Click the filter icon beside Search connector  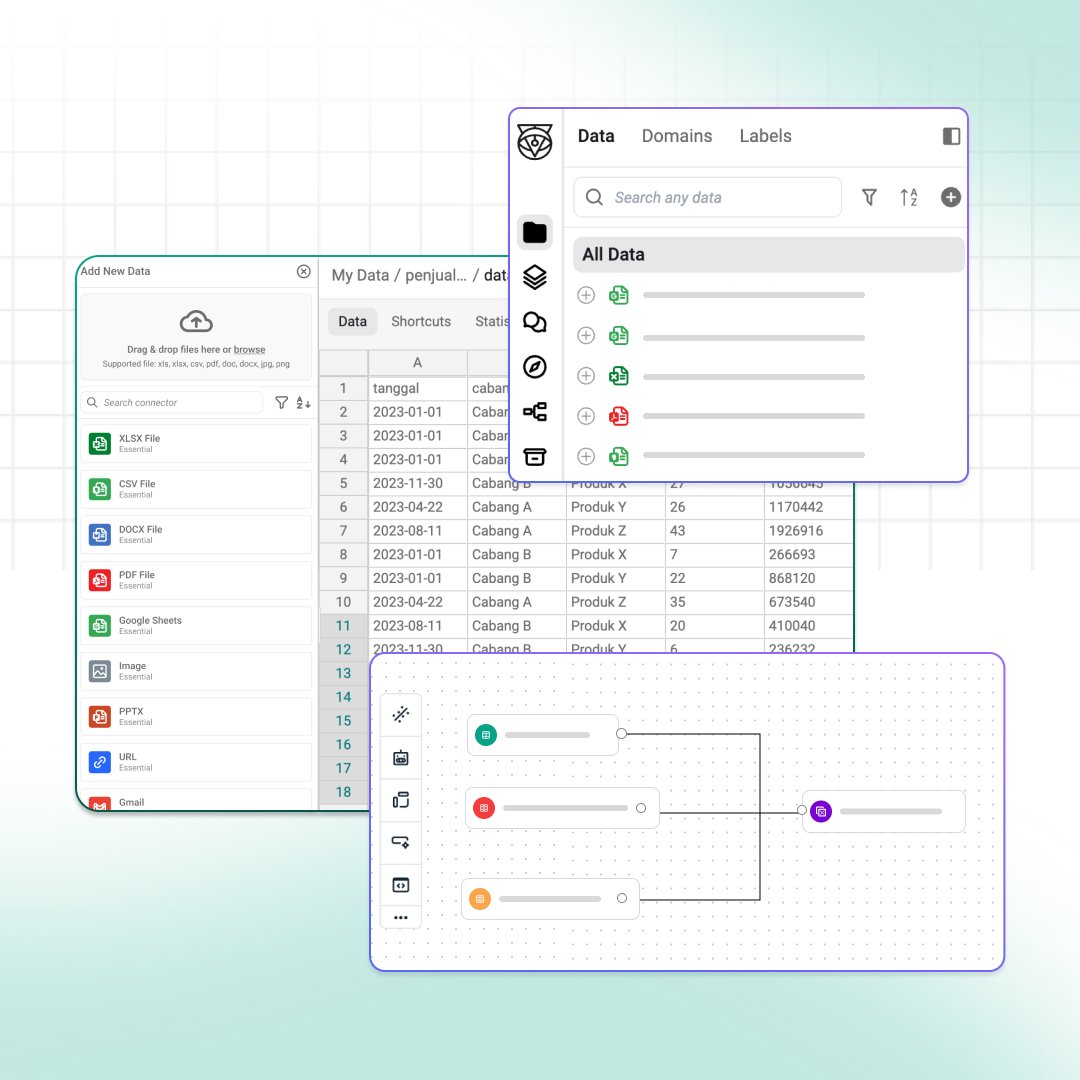(282, 402)
